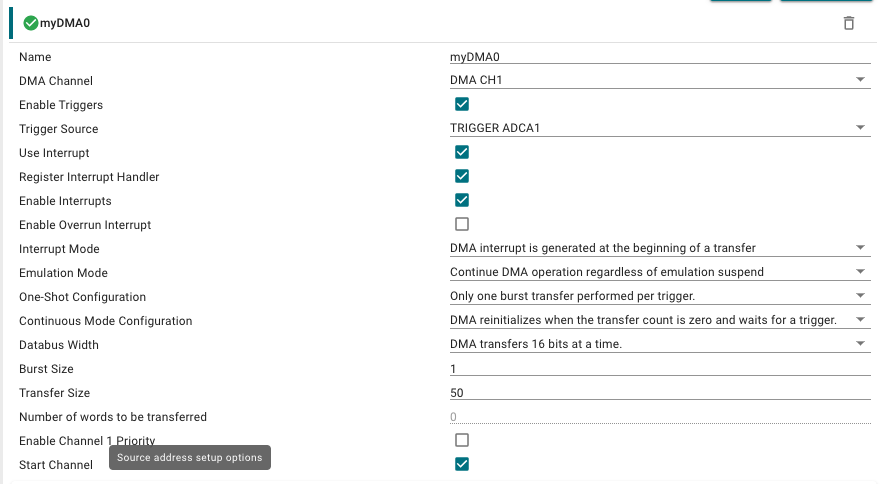Viewport: 882px width, 484px height.
Task: Open the DMA Channel dropdown
Action: [x=659, y=81]
